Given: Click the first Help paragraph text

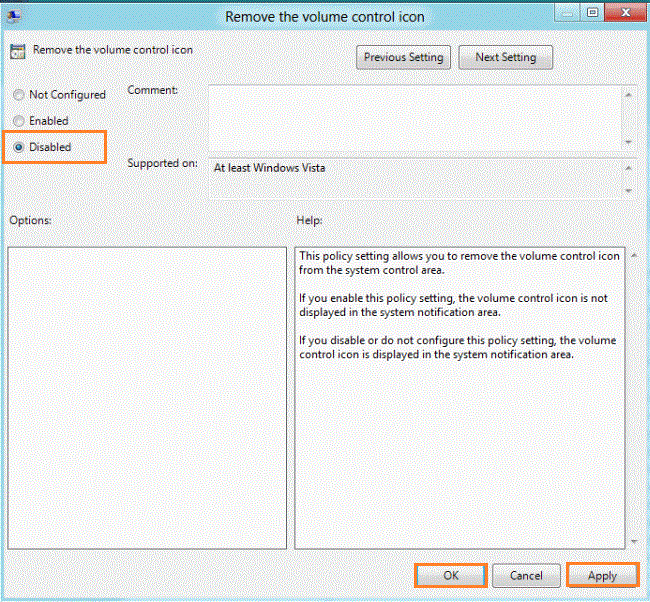Looking at the screenshot, I should pos(459,263).
